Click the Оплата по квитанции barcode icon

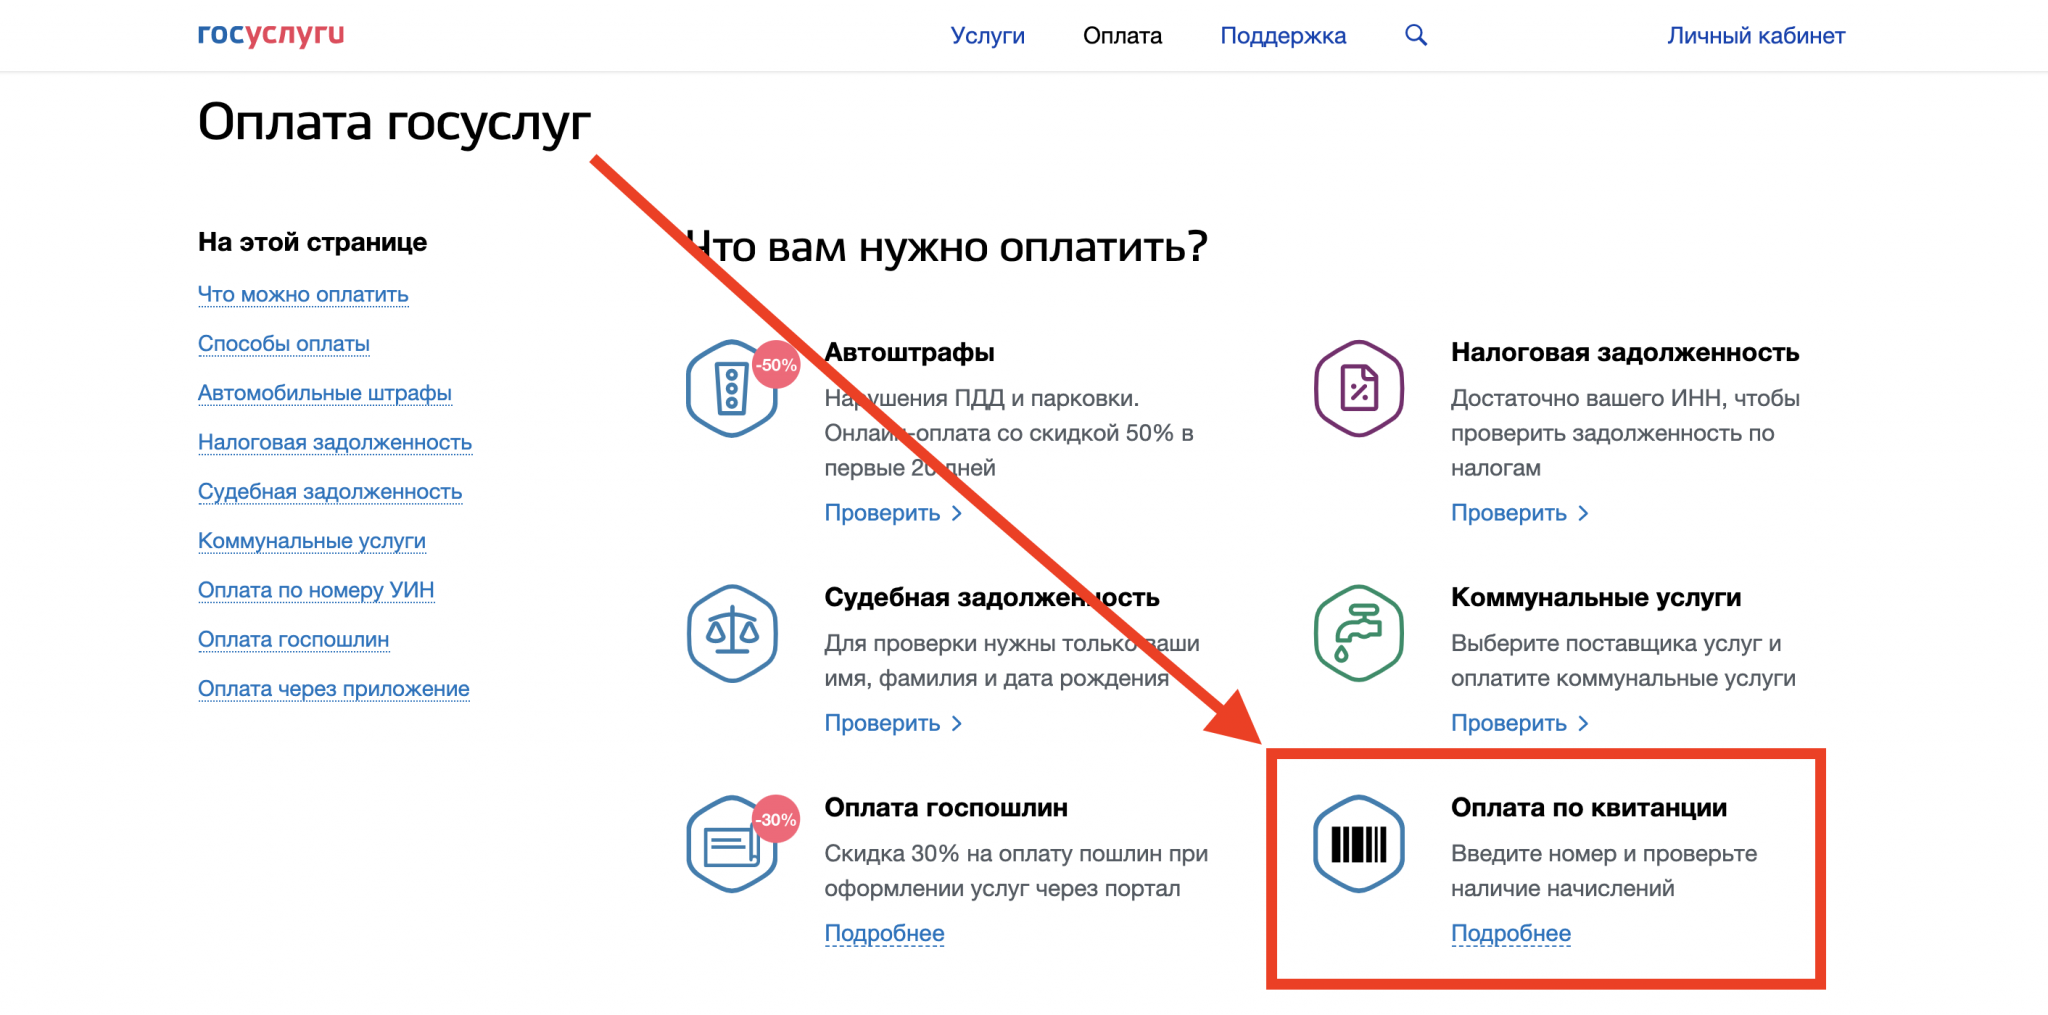(1359, 844)
